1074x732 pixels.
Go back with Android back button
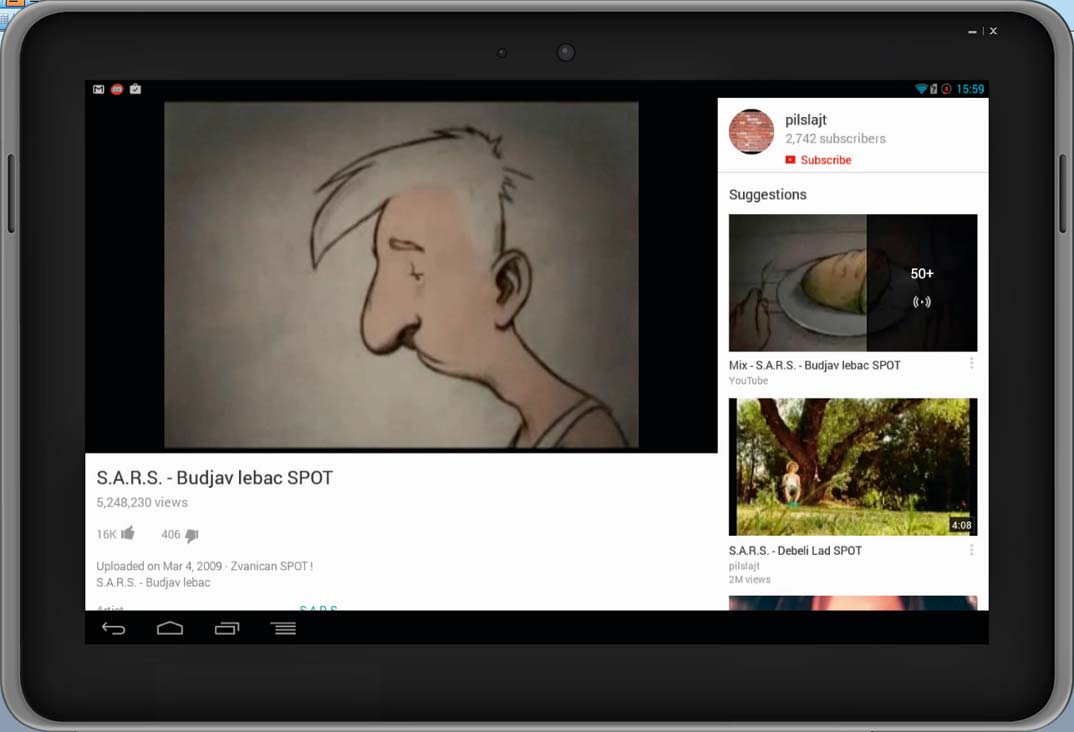(114, 628)
